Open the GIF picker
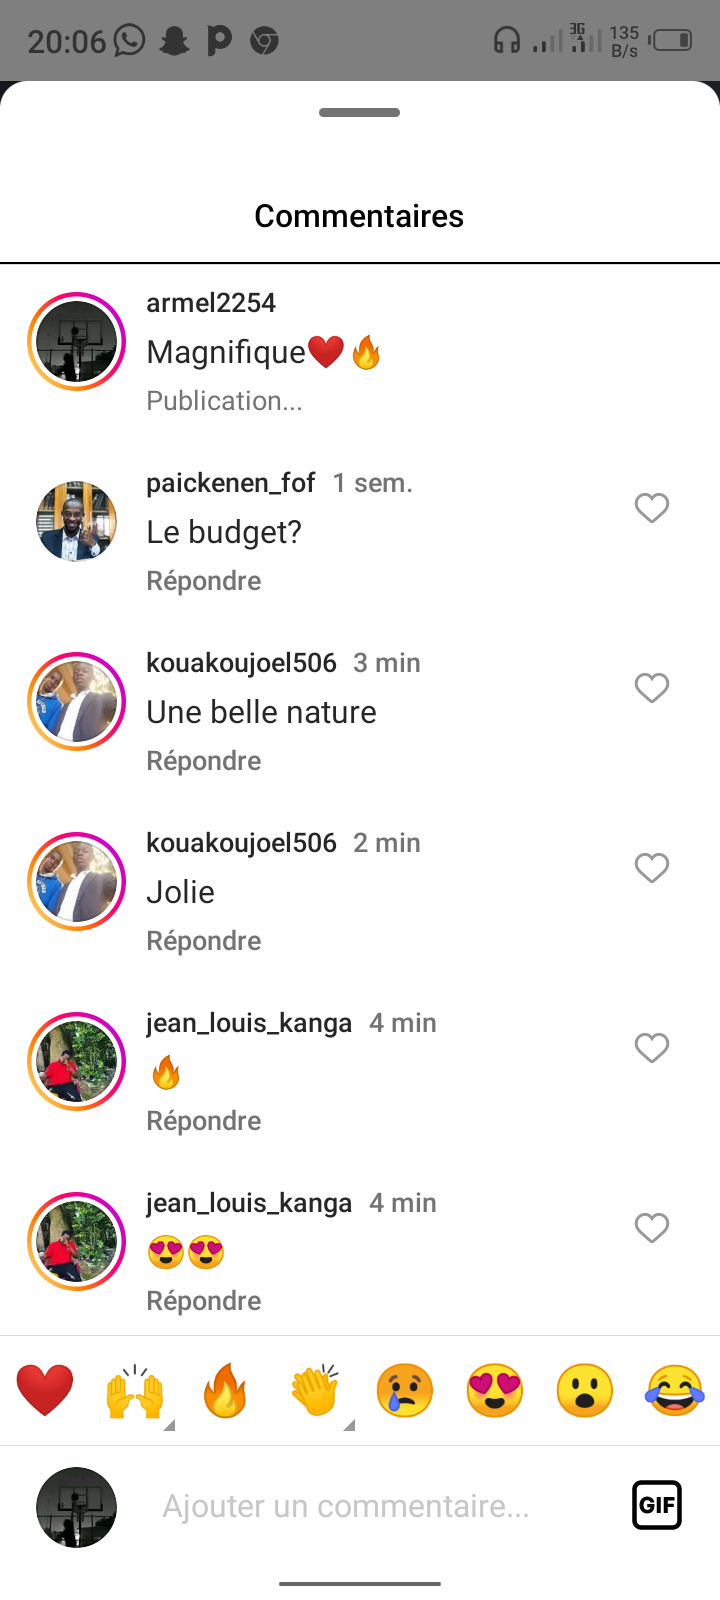 pyautogui.click(x=657, y=1505)
